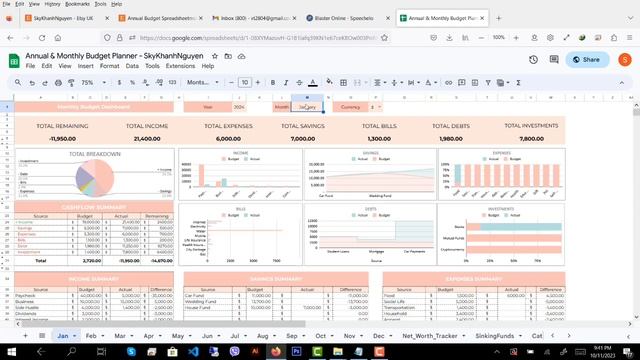The height and width of the screenshot is (360, 640).
Task: Open the Borders tool
Action: click(x=343, y=82)
